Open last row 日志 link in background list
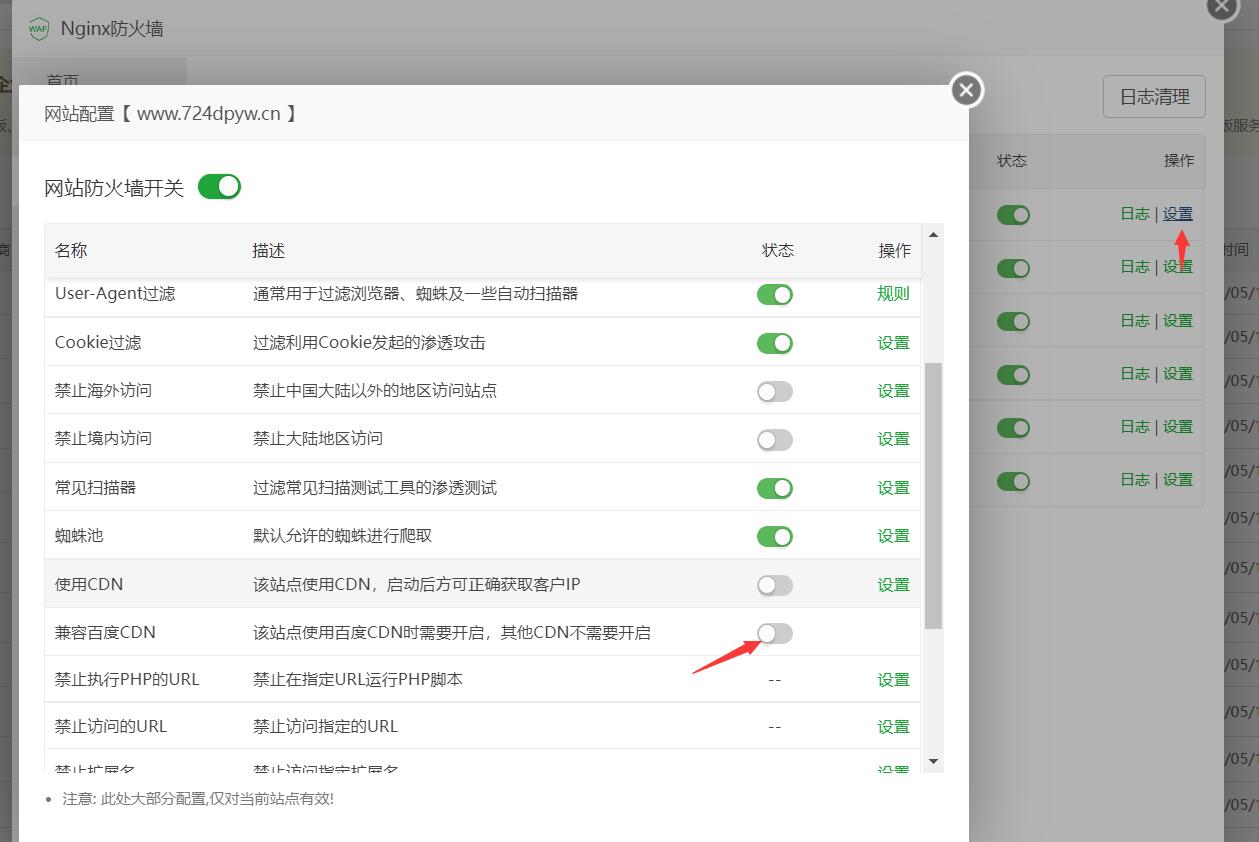Screen dimensions: 1259x842 point(1135,480)
